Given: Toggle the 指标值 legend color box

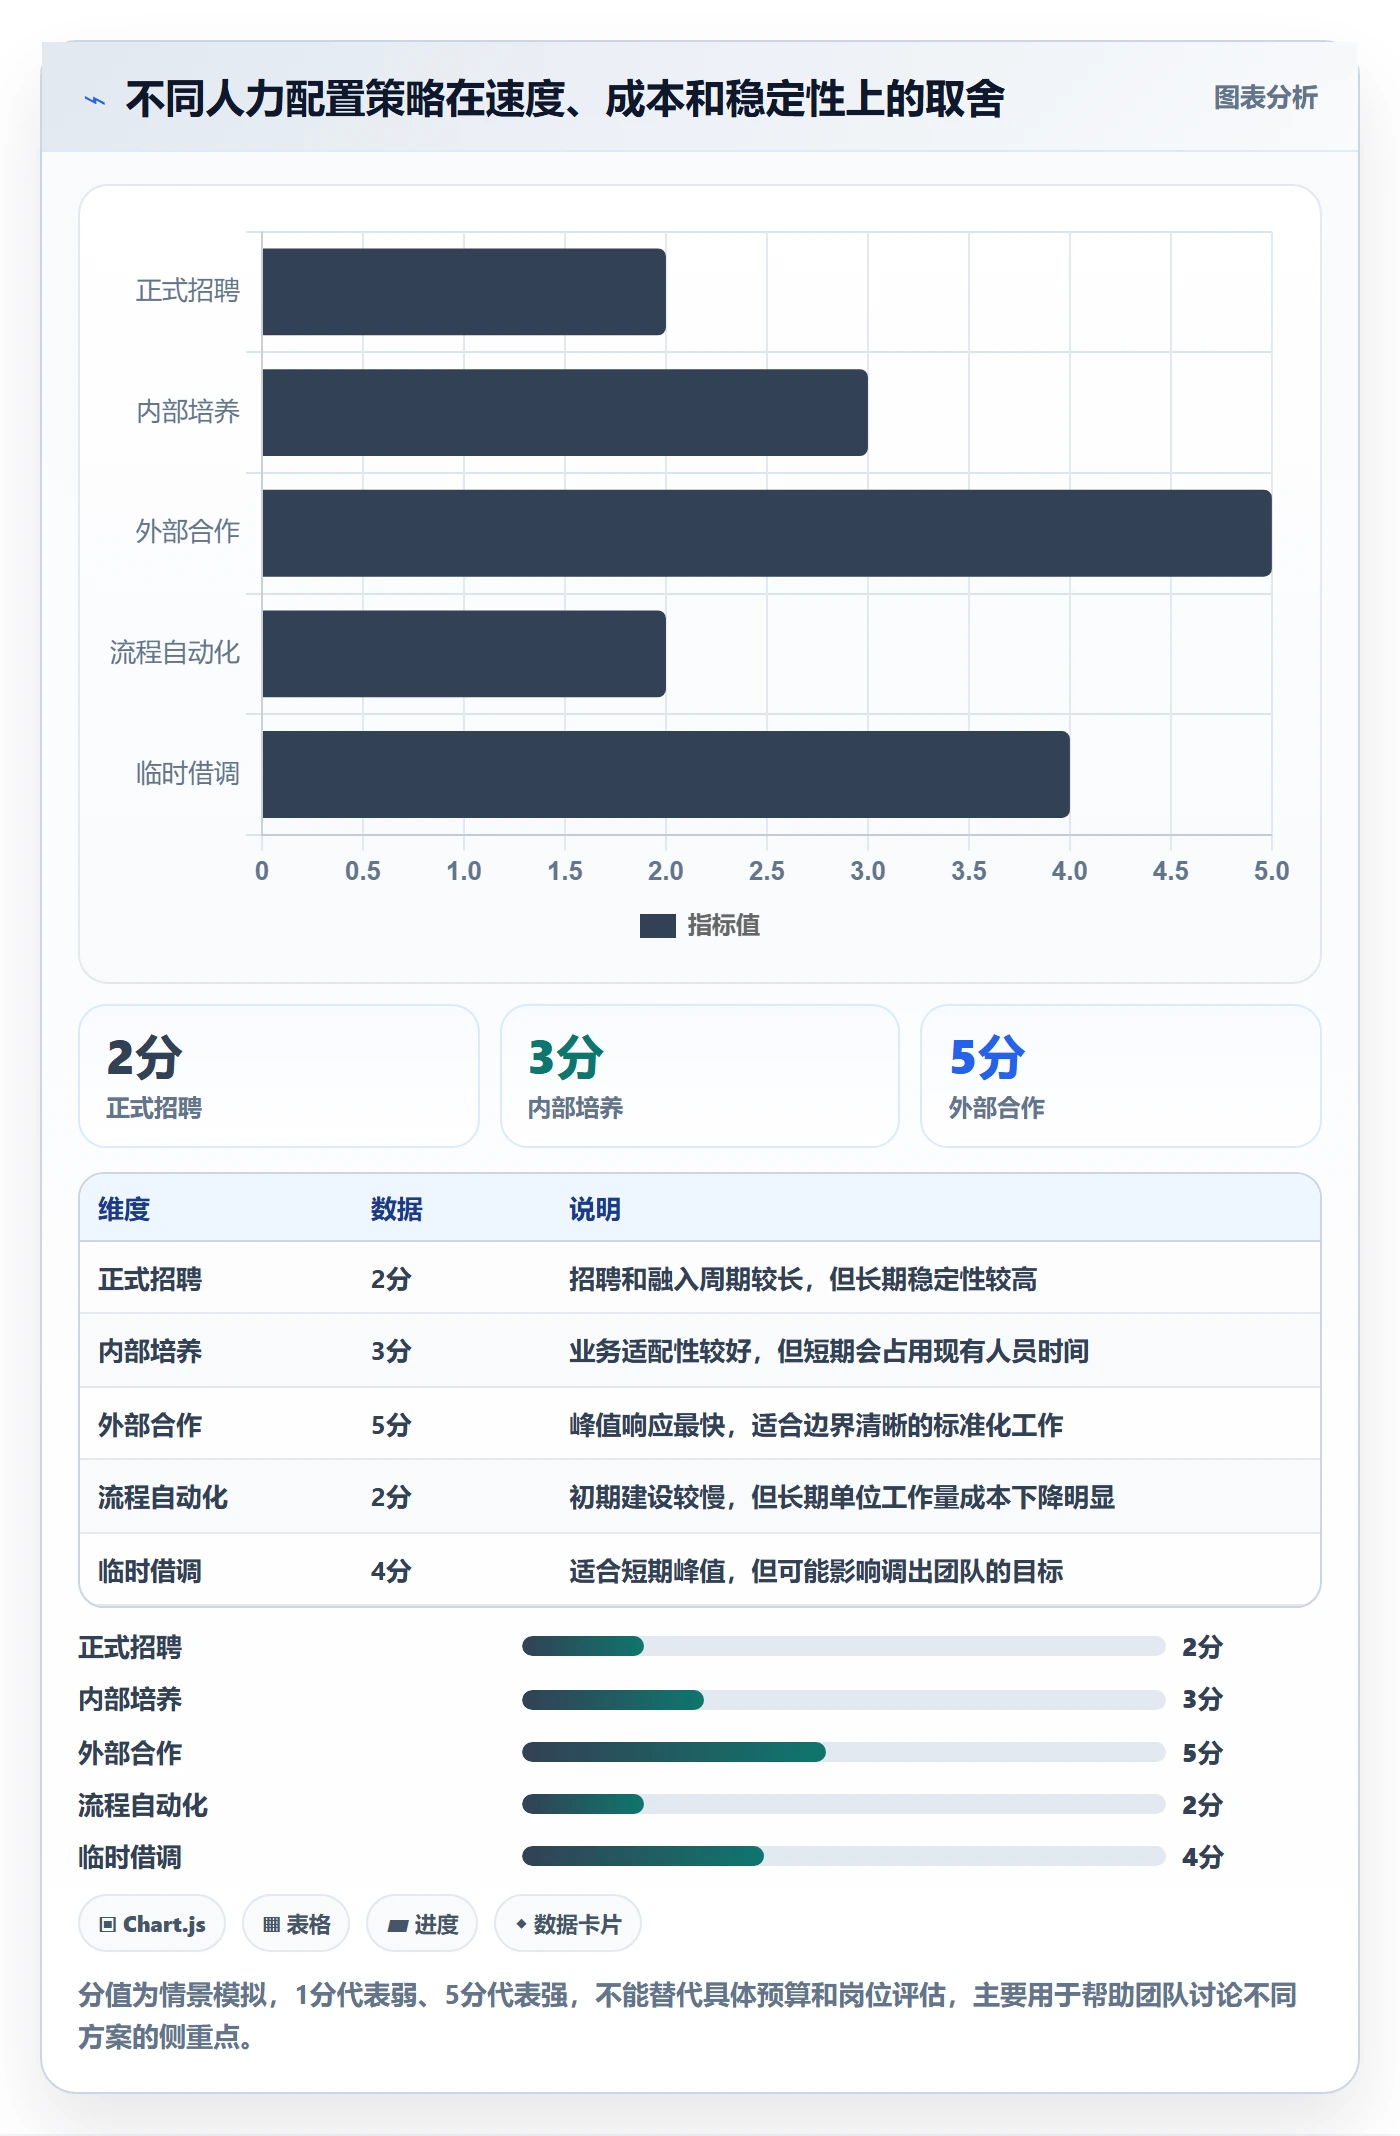Looking at the screenshot, I should tap(657, 926).
